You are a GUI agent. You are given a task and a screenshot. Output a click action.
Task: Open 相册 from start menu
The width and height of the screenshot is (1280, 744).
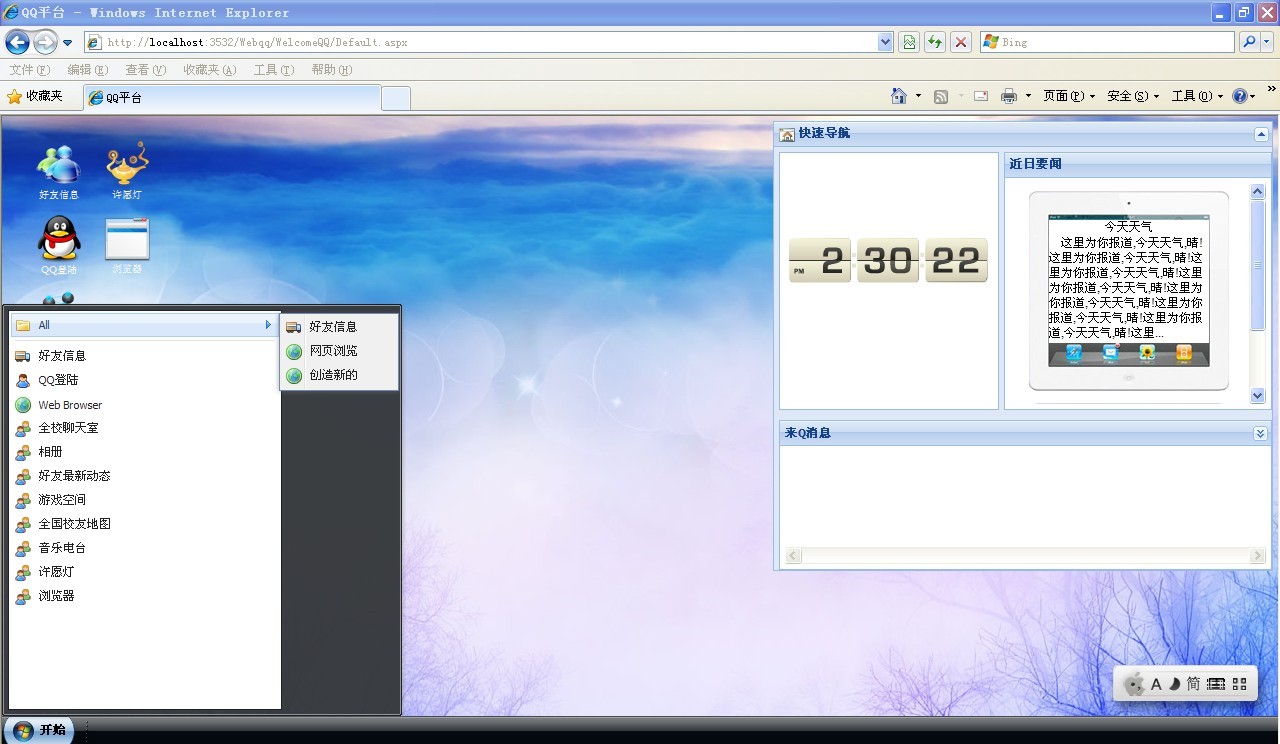(x=145, y=452)
